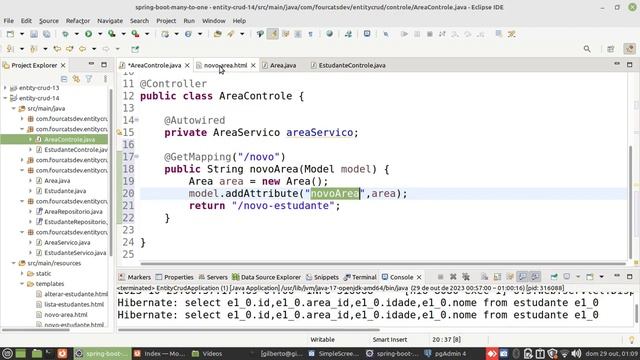Click the Open Perspective icon

(x=611, y=49)
